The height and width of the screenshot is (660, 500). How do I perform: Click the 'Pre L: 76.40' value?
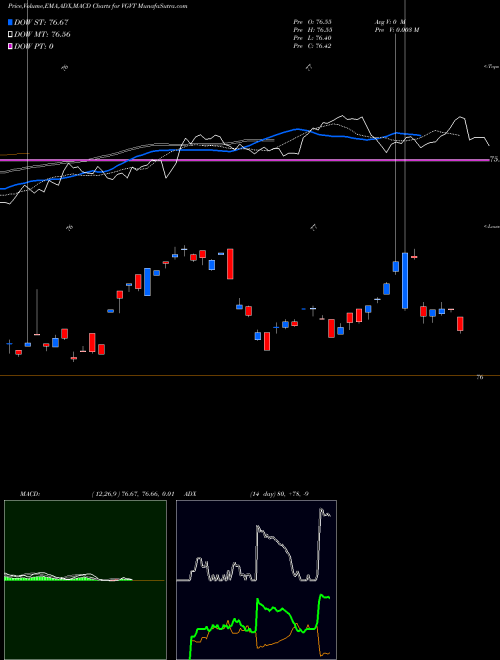(312, 38)
